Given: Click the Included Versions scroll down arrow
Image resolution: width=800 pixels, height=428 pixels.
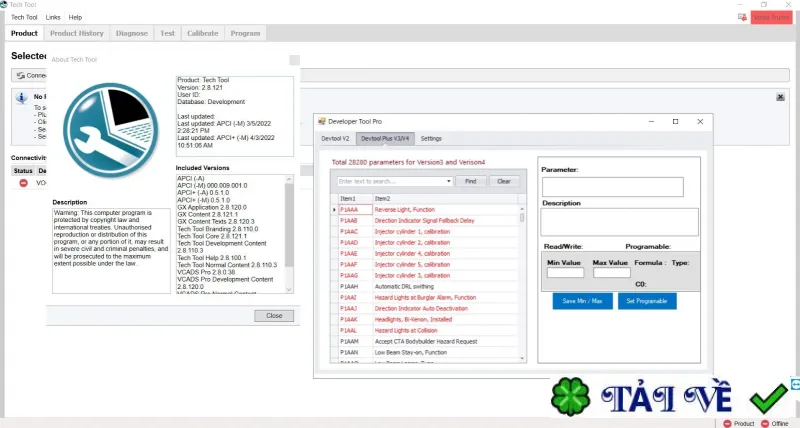Looking at the screenshot, I should pyautogui.click(x=289, y=289).
